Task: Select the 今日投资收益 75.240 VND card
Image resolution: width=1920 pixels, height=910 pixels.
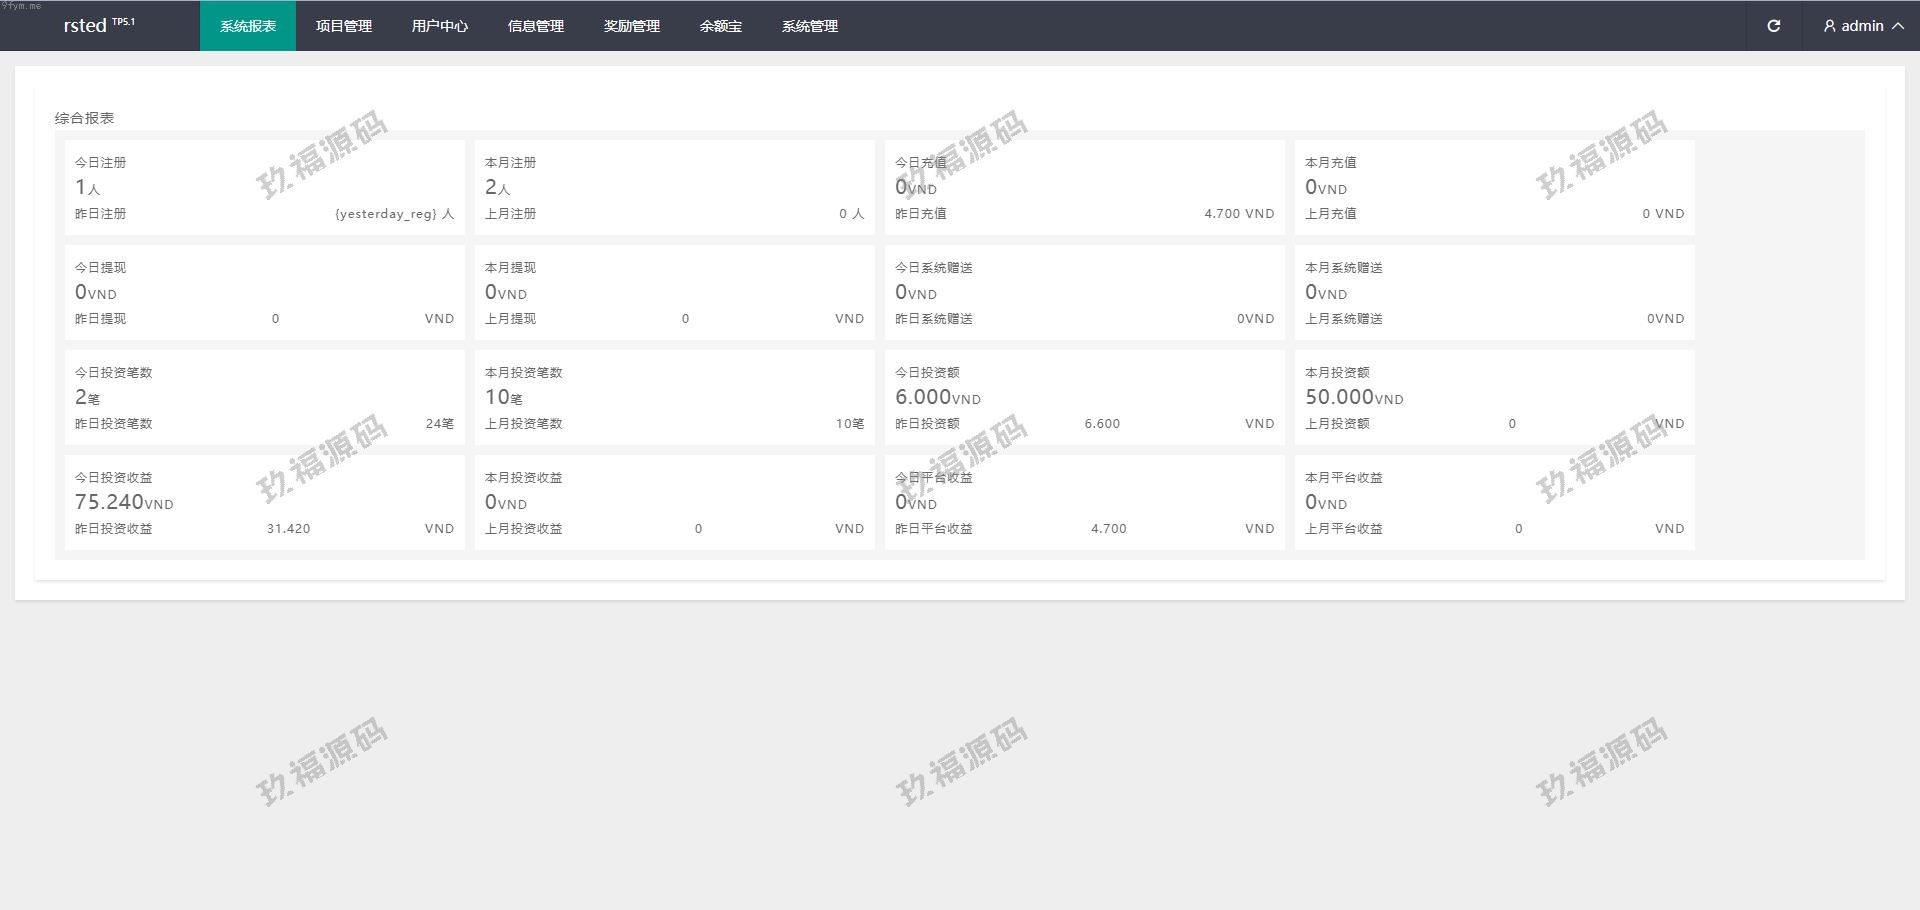Action: point(264,502)
